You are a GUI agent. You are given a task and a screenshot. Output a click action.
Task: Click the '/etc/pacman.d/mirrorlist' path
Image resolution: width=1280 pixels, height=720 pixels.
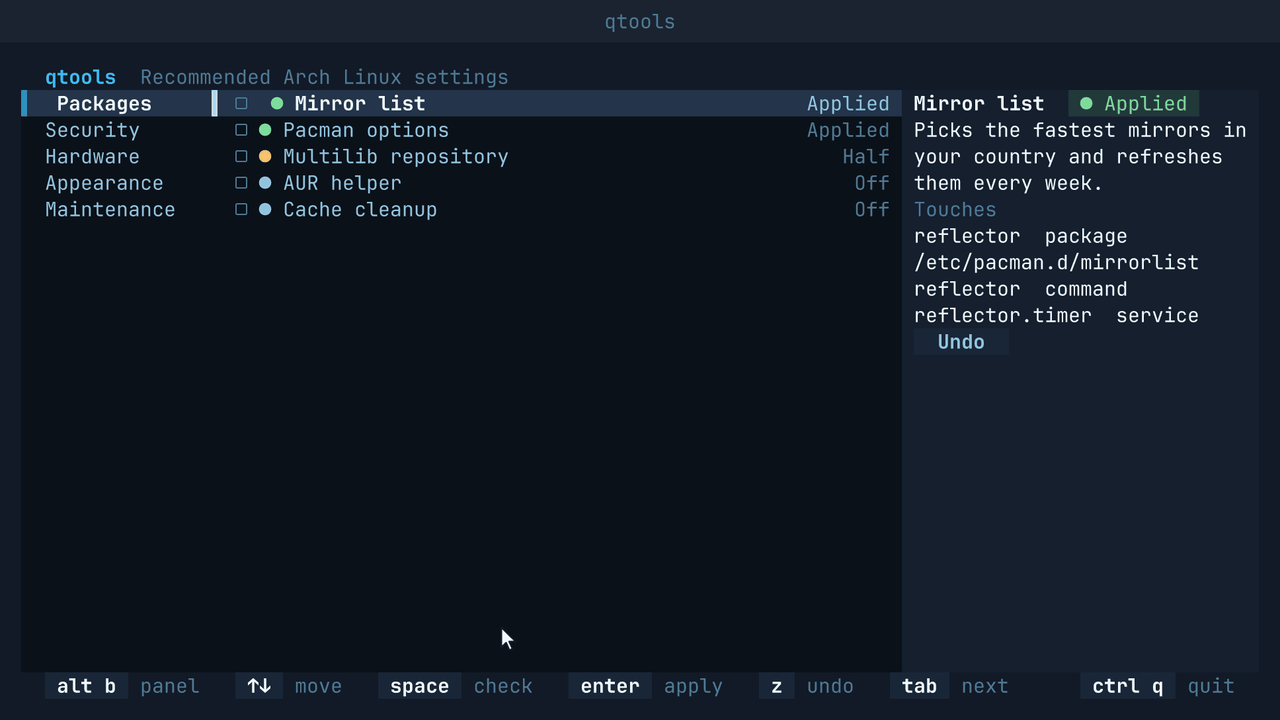1057,263
